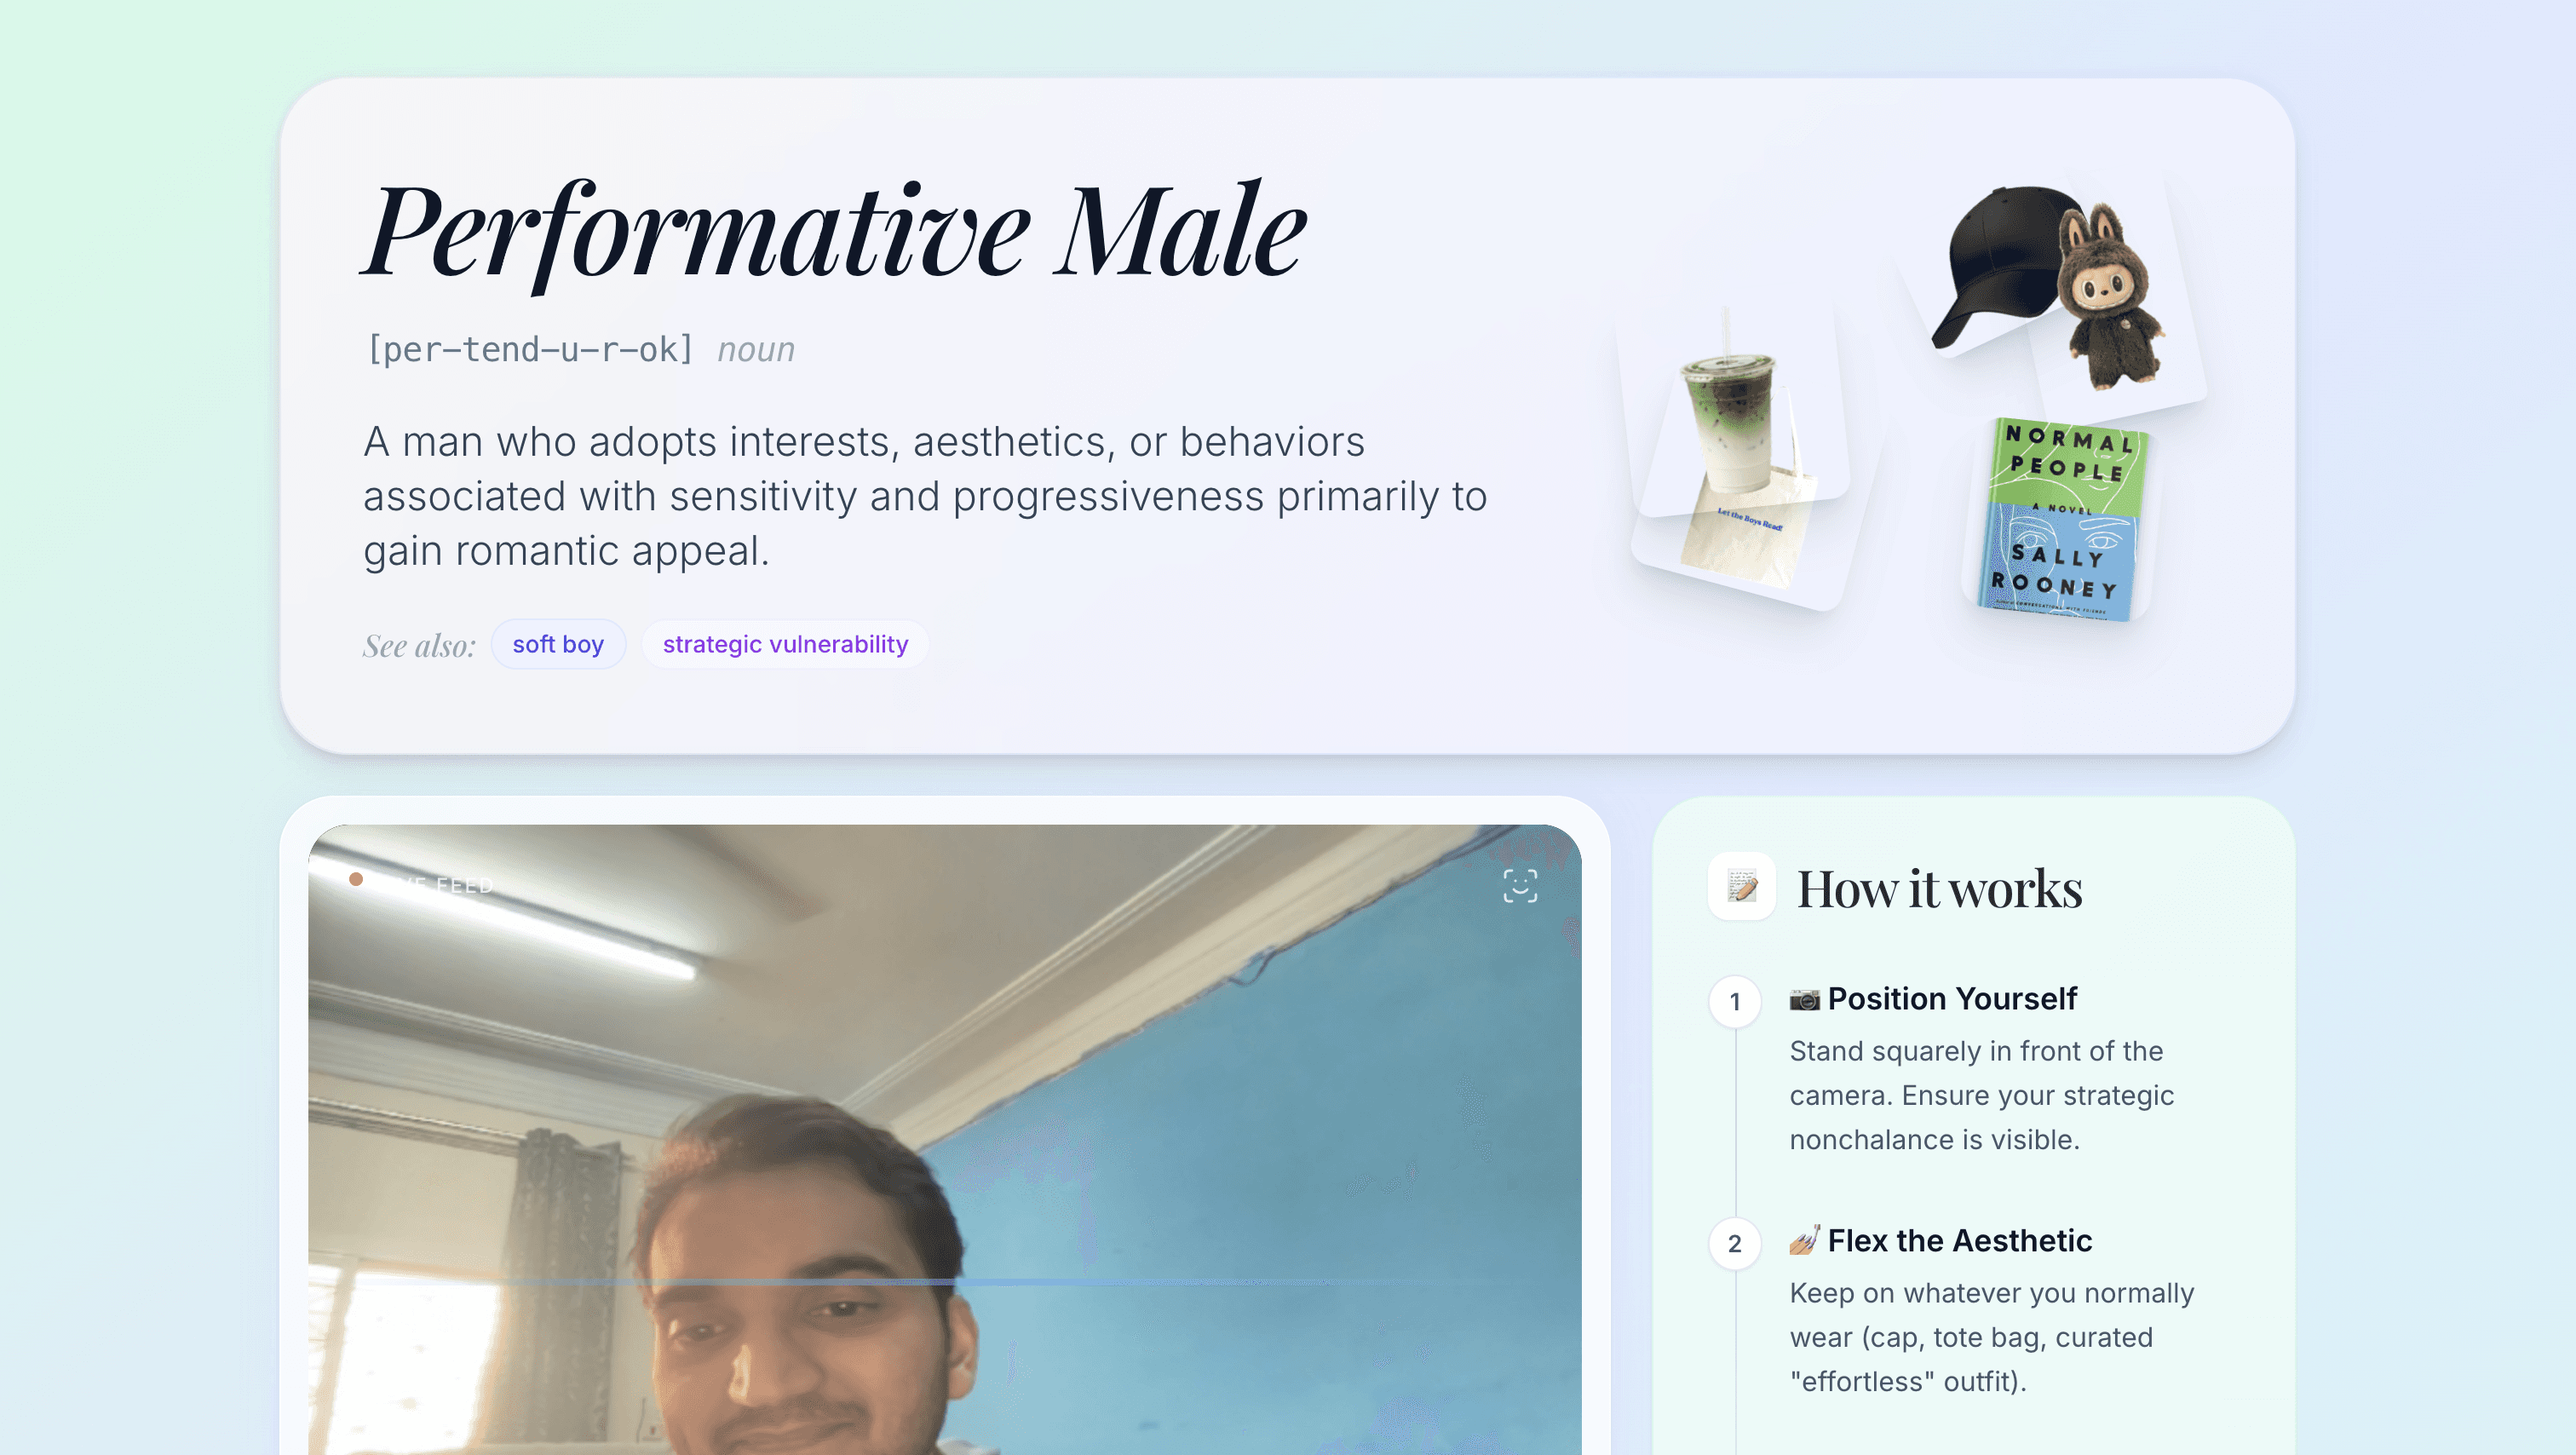Click the Performative Male title
The image size is (2576, 1455).
click(834, 232)
